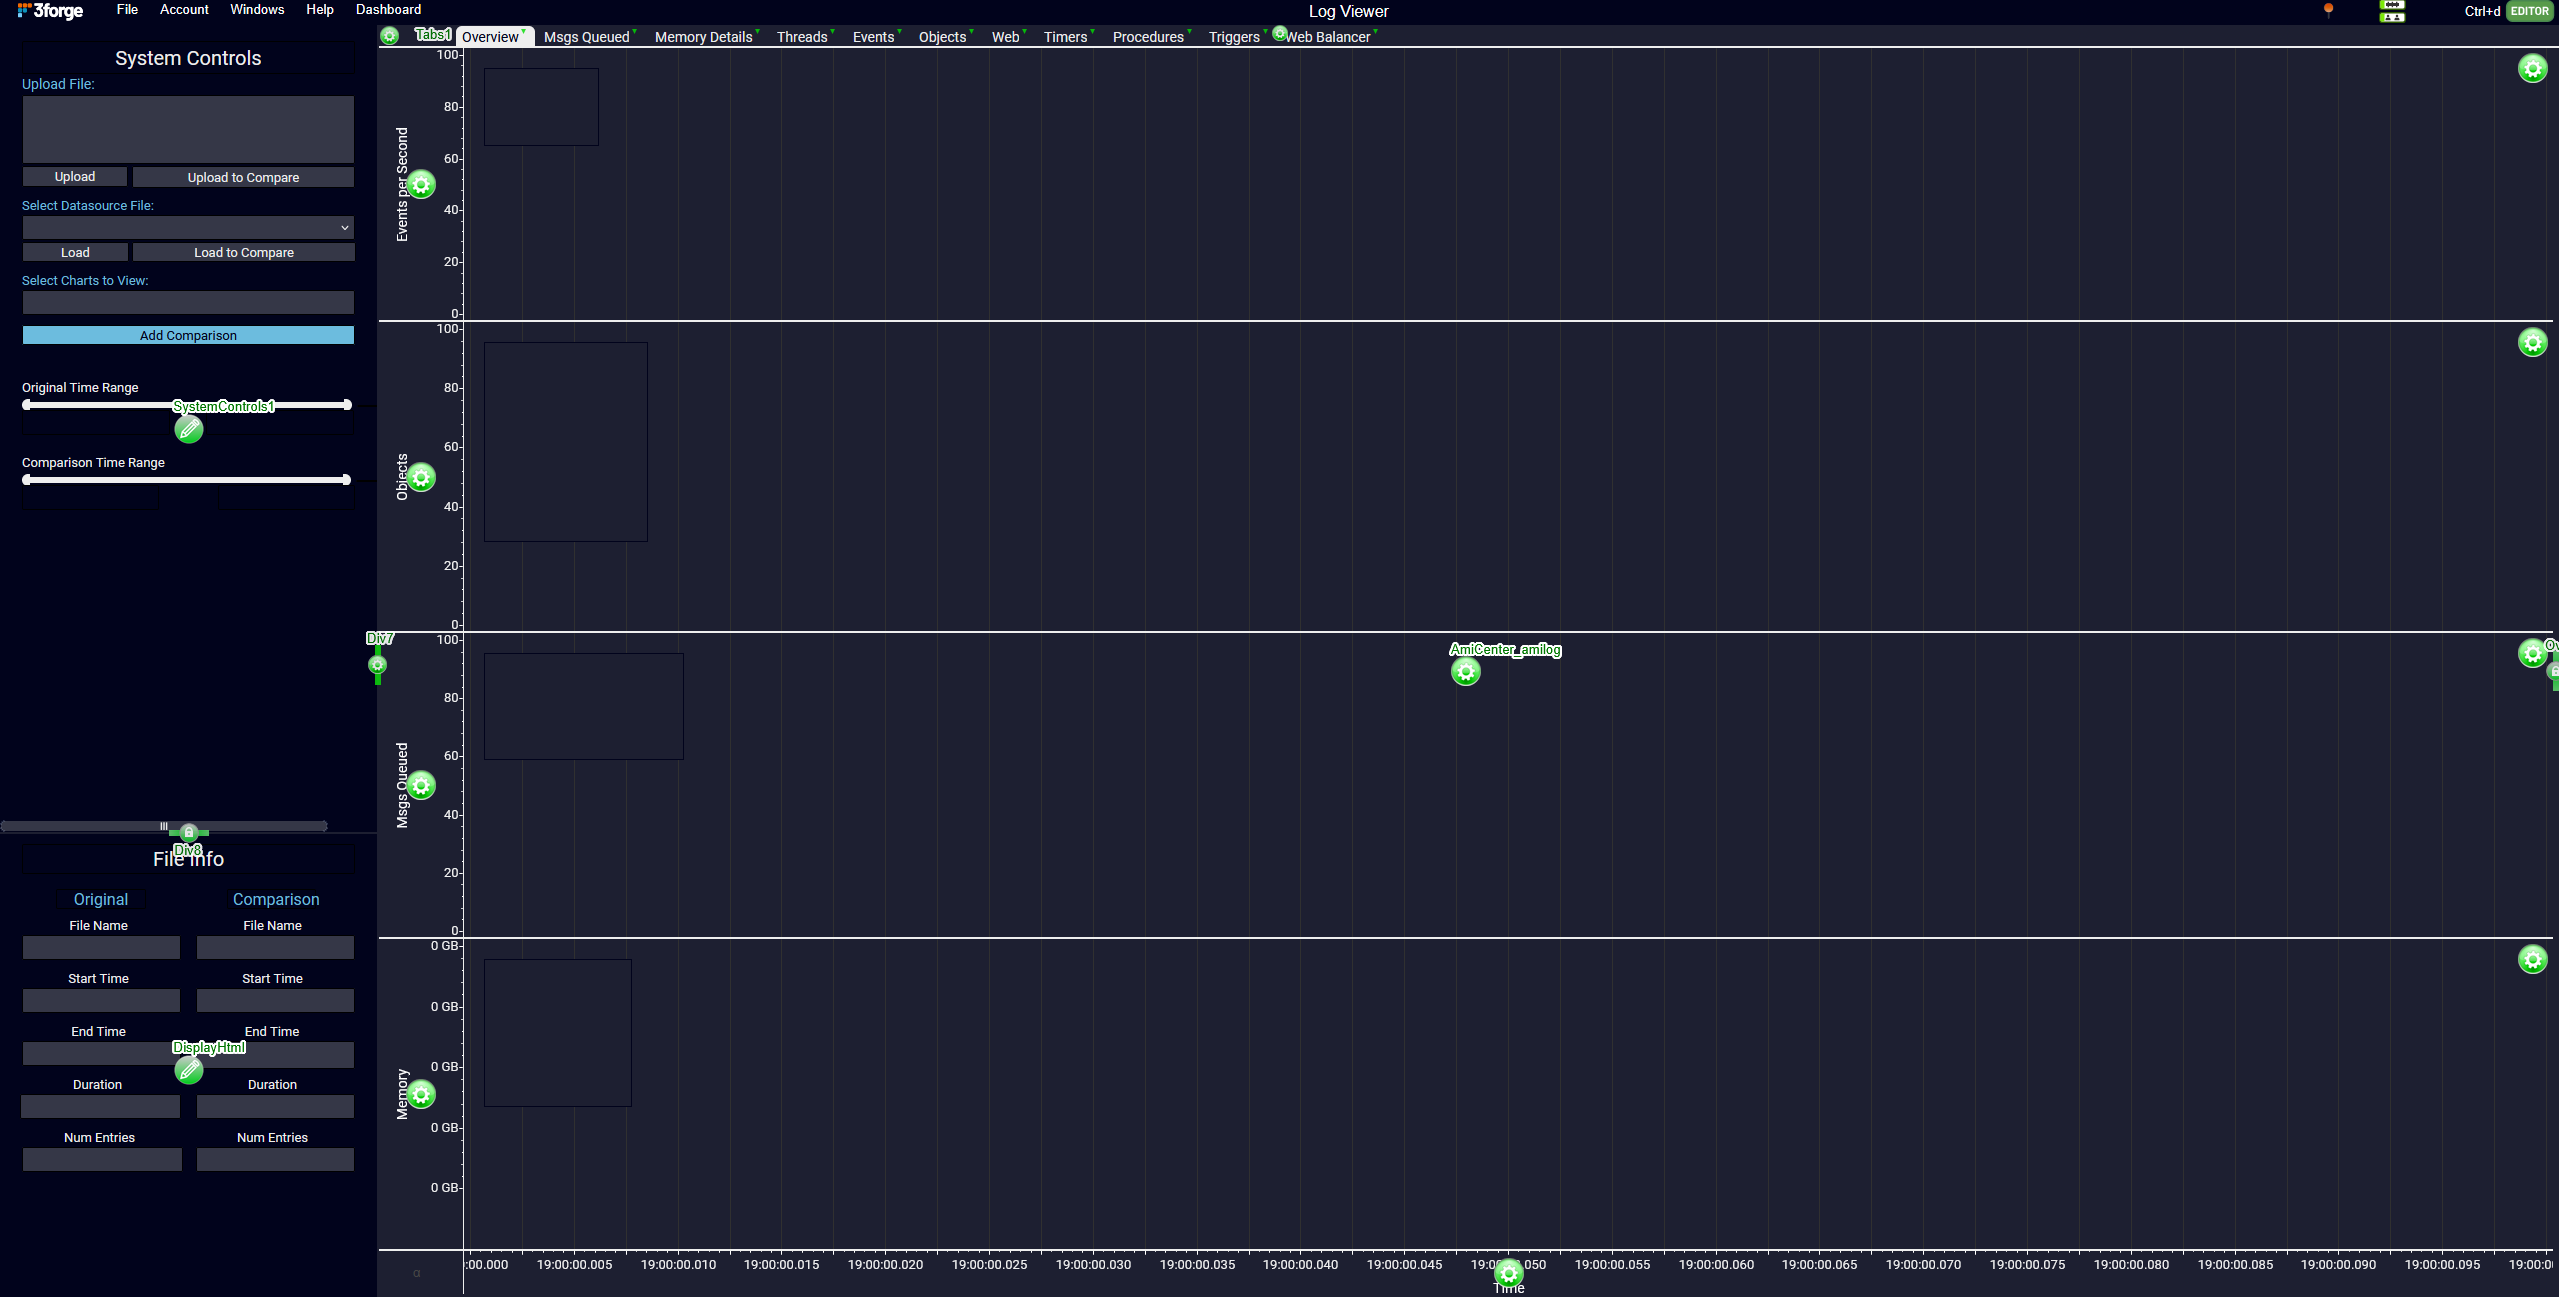Click the Add Comparison button
2559x1297 pixels.
tap(188, 336)
